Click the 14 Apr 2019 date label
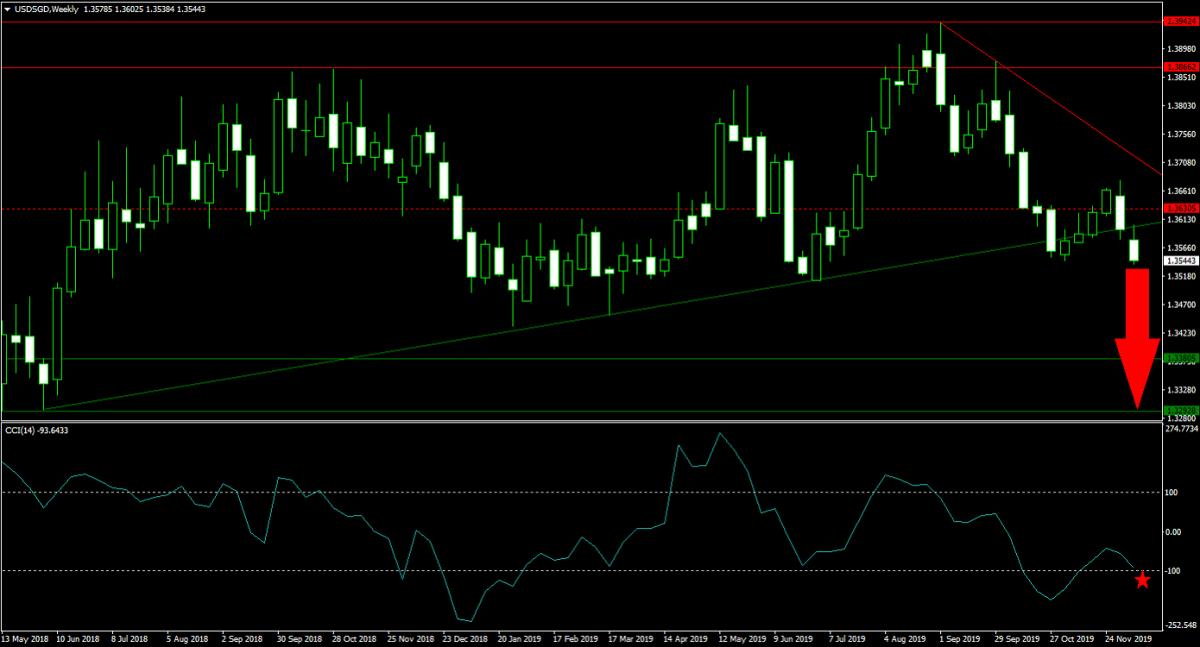1200x647 pixels. click(689, 637)
